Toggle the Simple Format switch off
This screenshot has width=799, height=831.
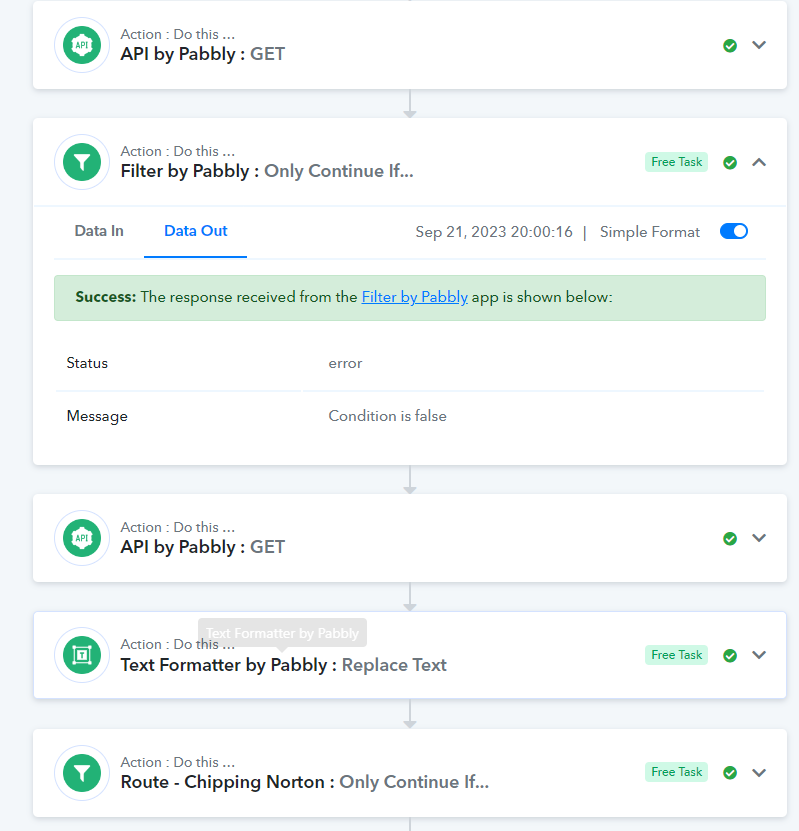point(734,232)
